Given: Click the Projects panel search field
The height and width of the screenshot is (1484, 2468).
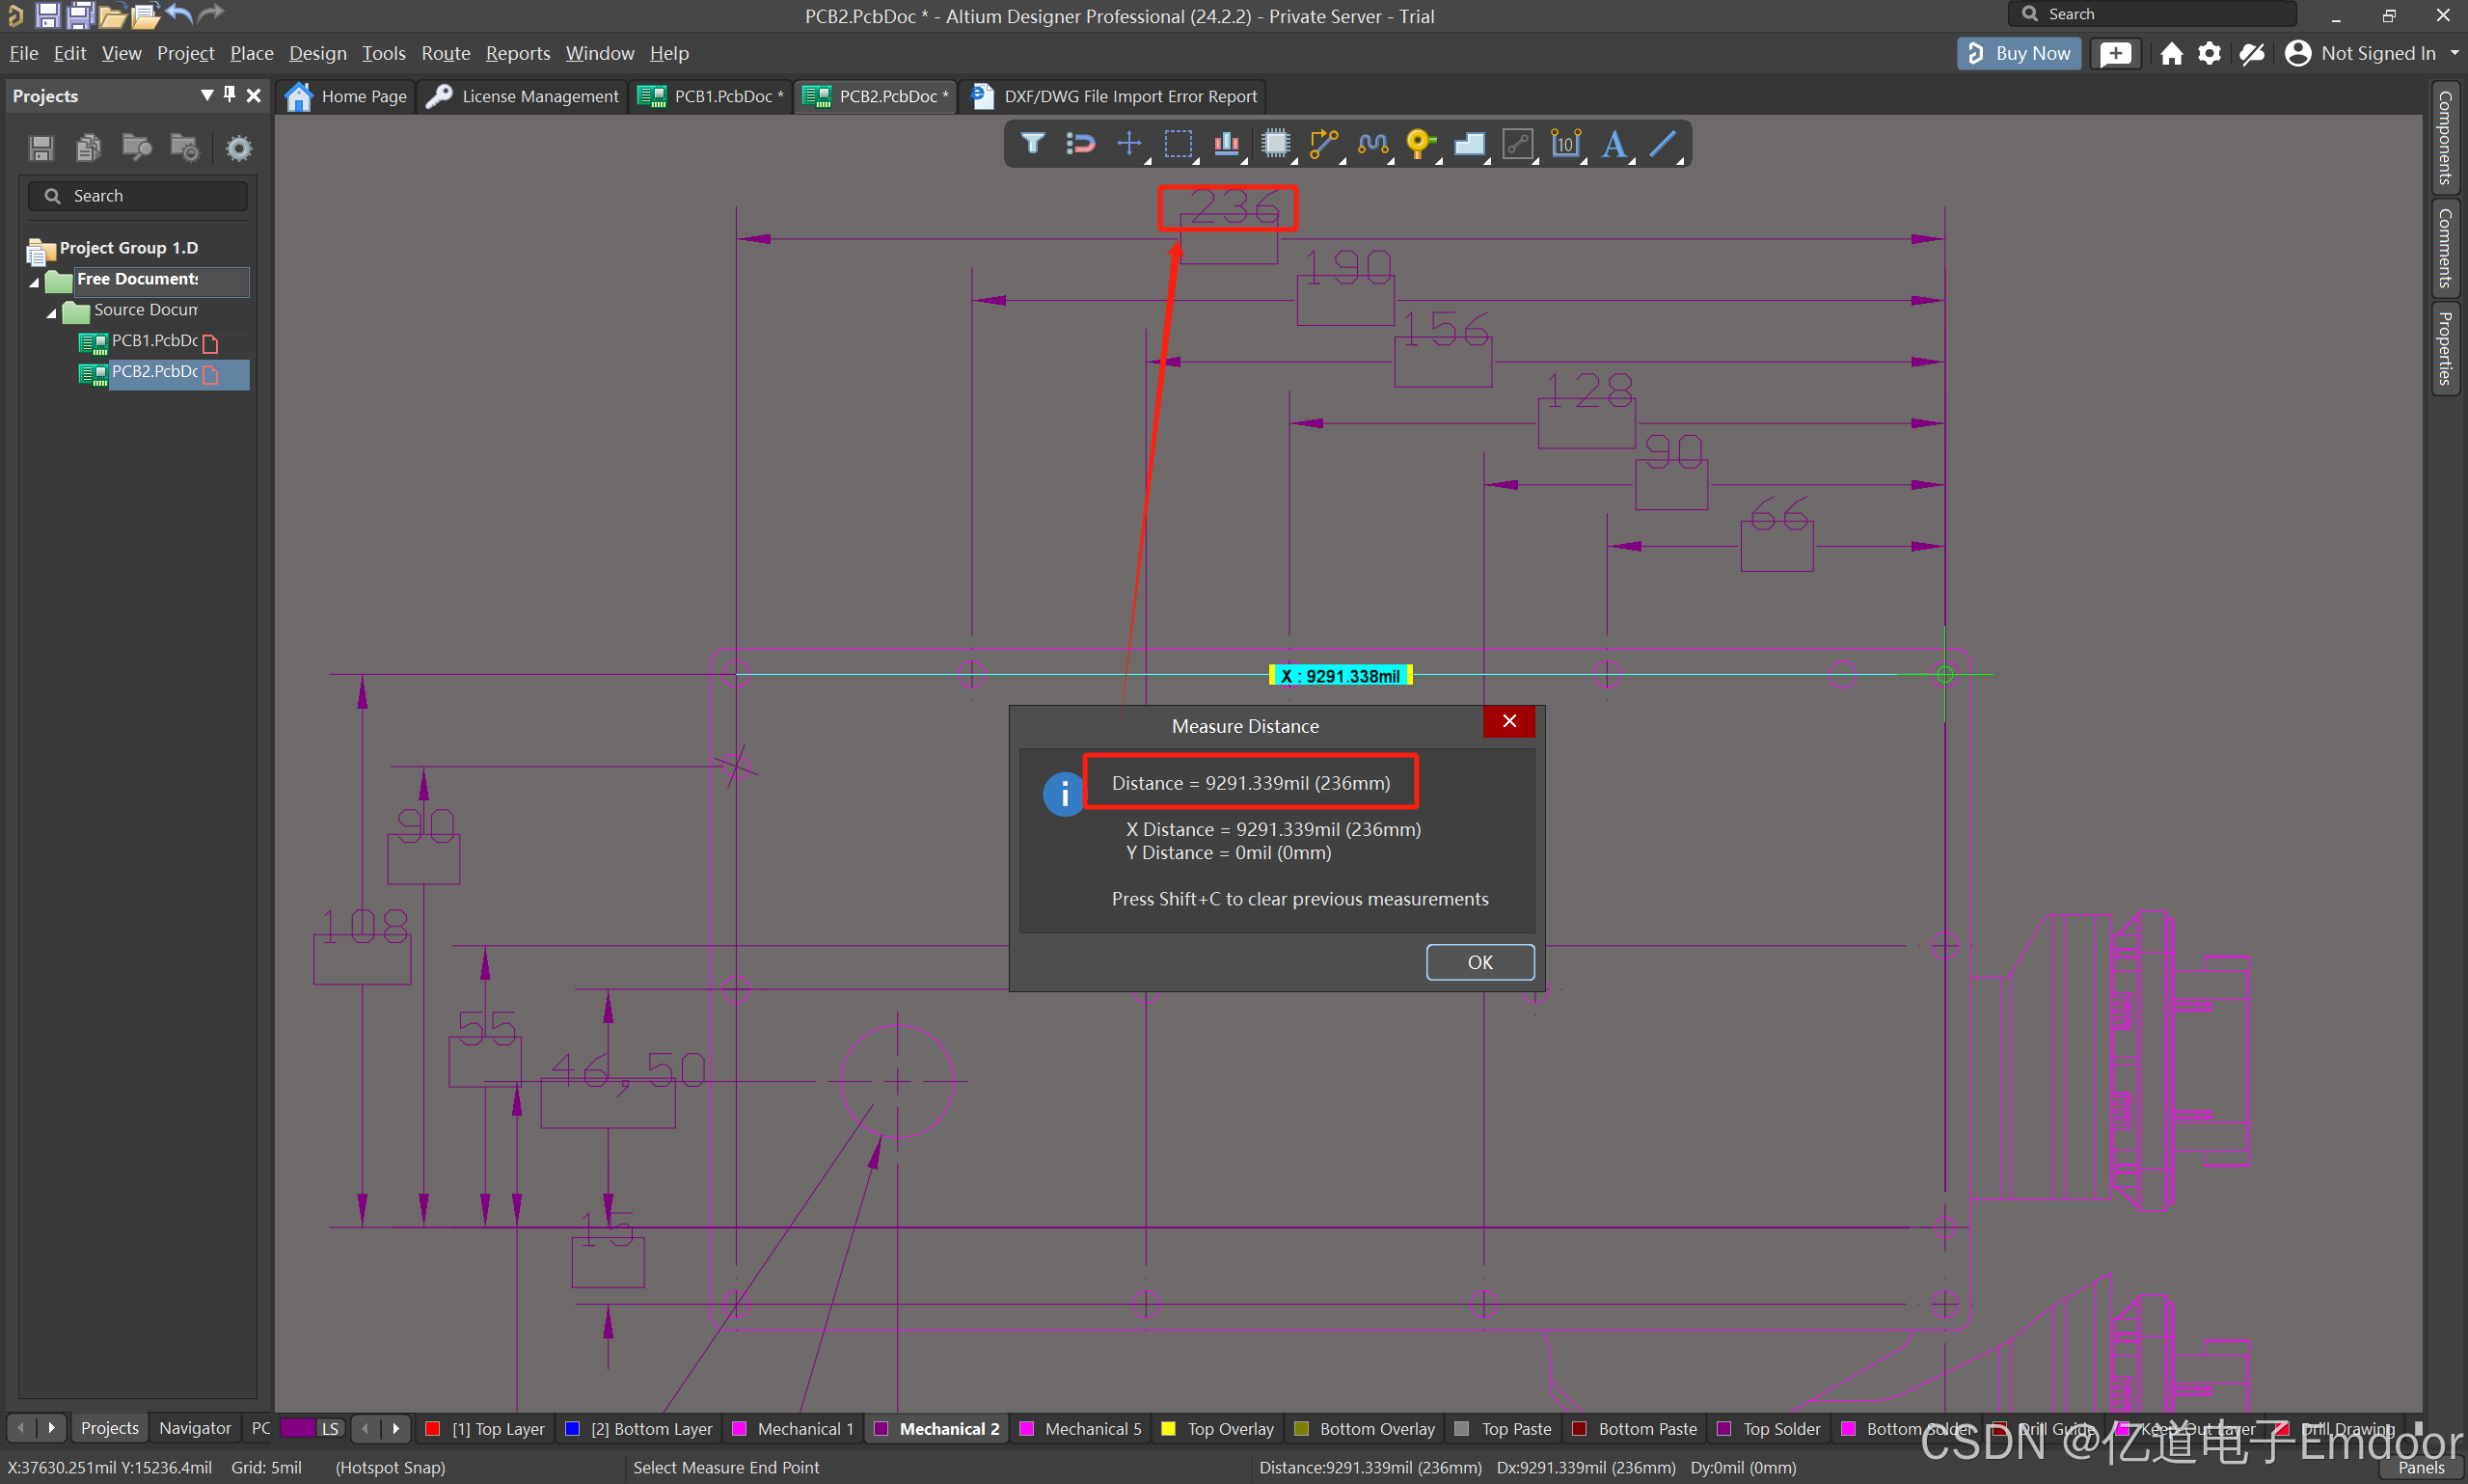Looking at the screenshot, I should pyautogui.click(x=140, y=196).
